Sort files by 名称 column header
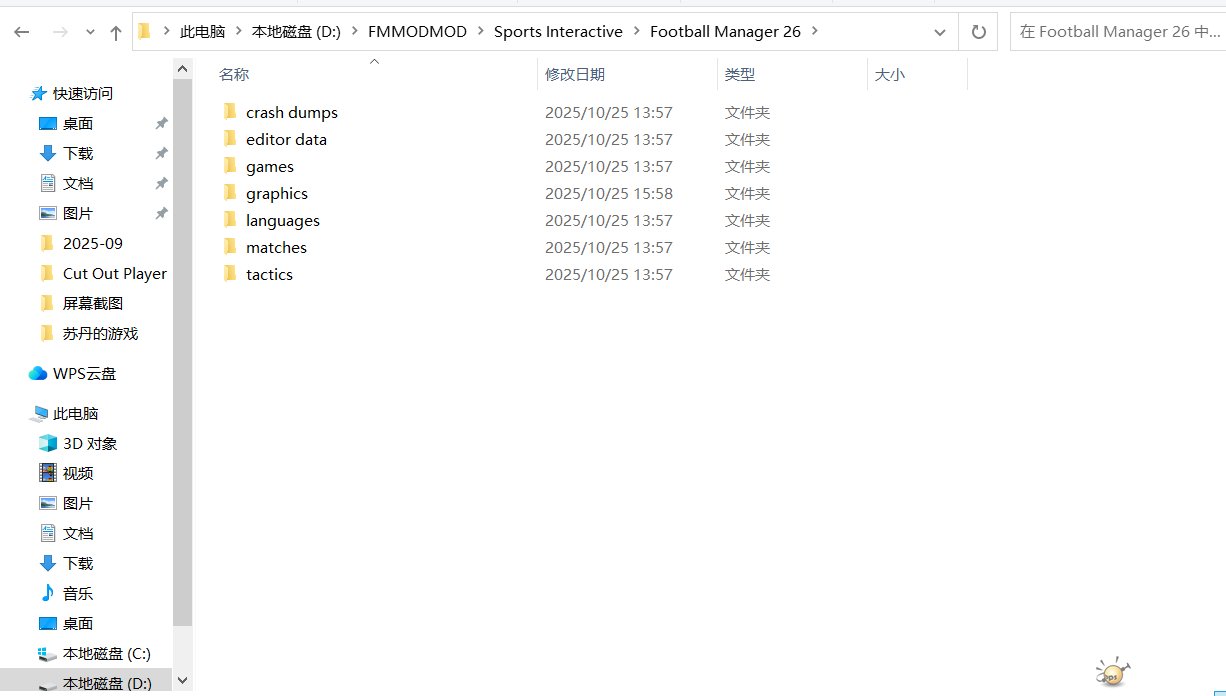 234,75
